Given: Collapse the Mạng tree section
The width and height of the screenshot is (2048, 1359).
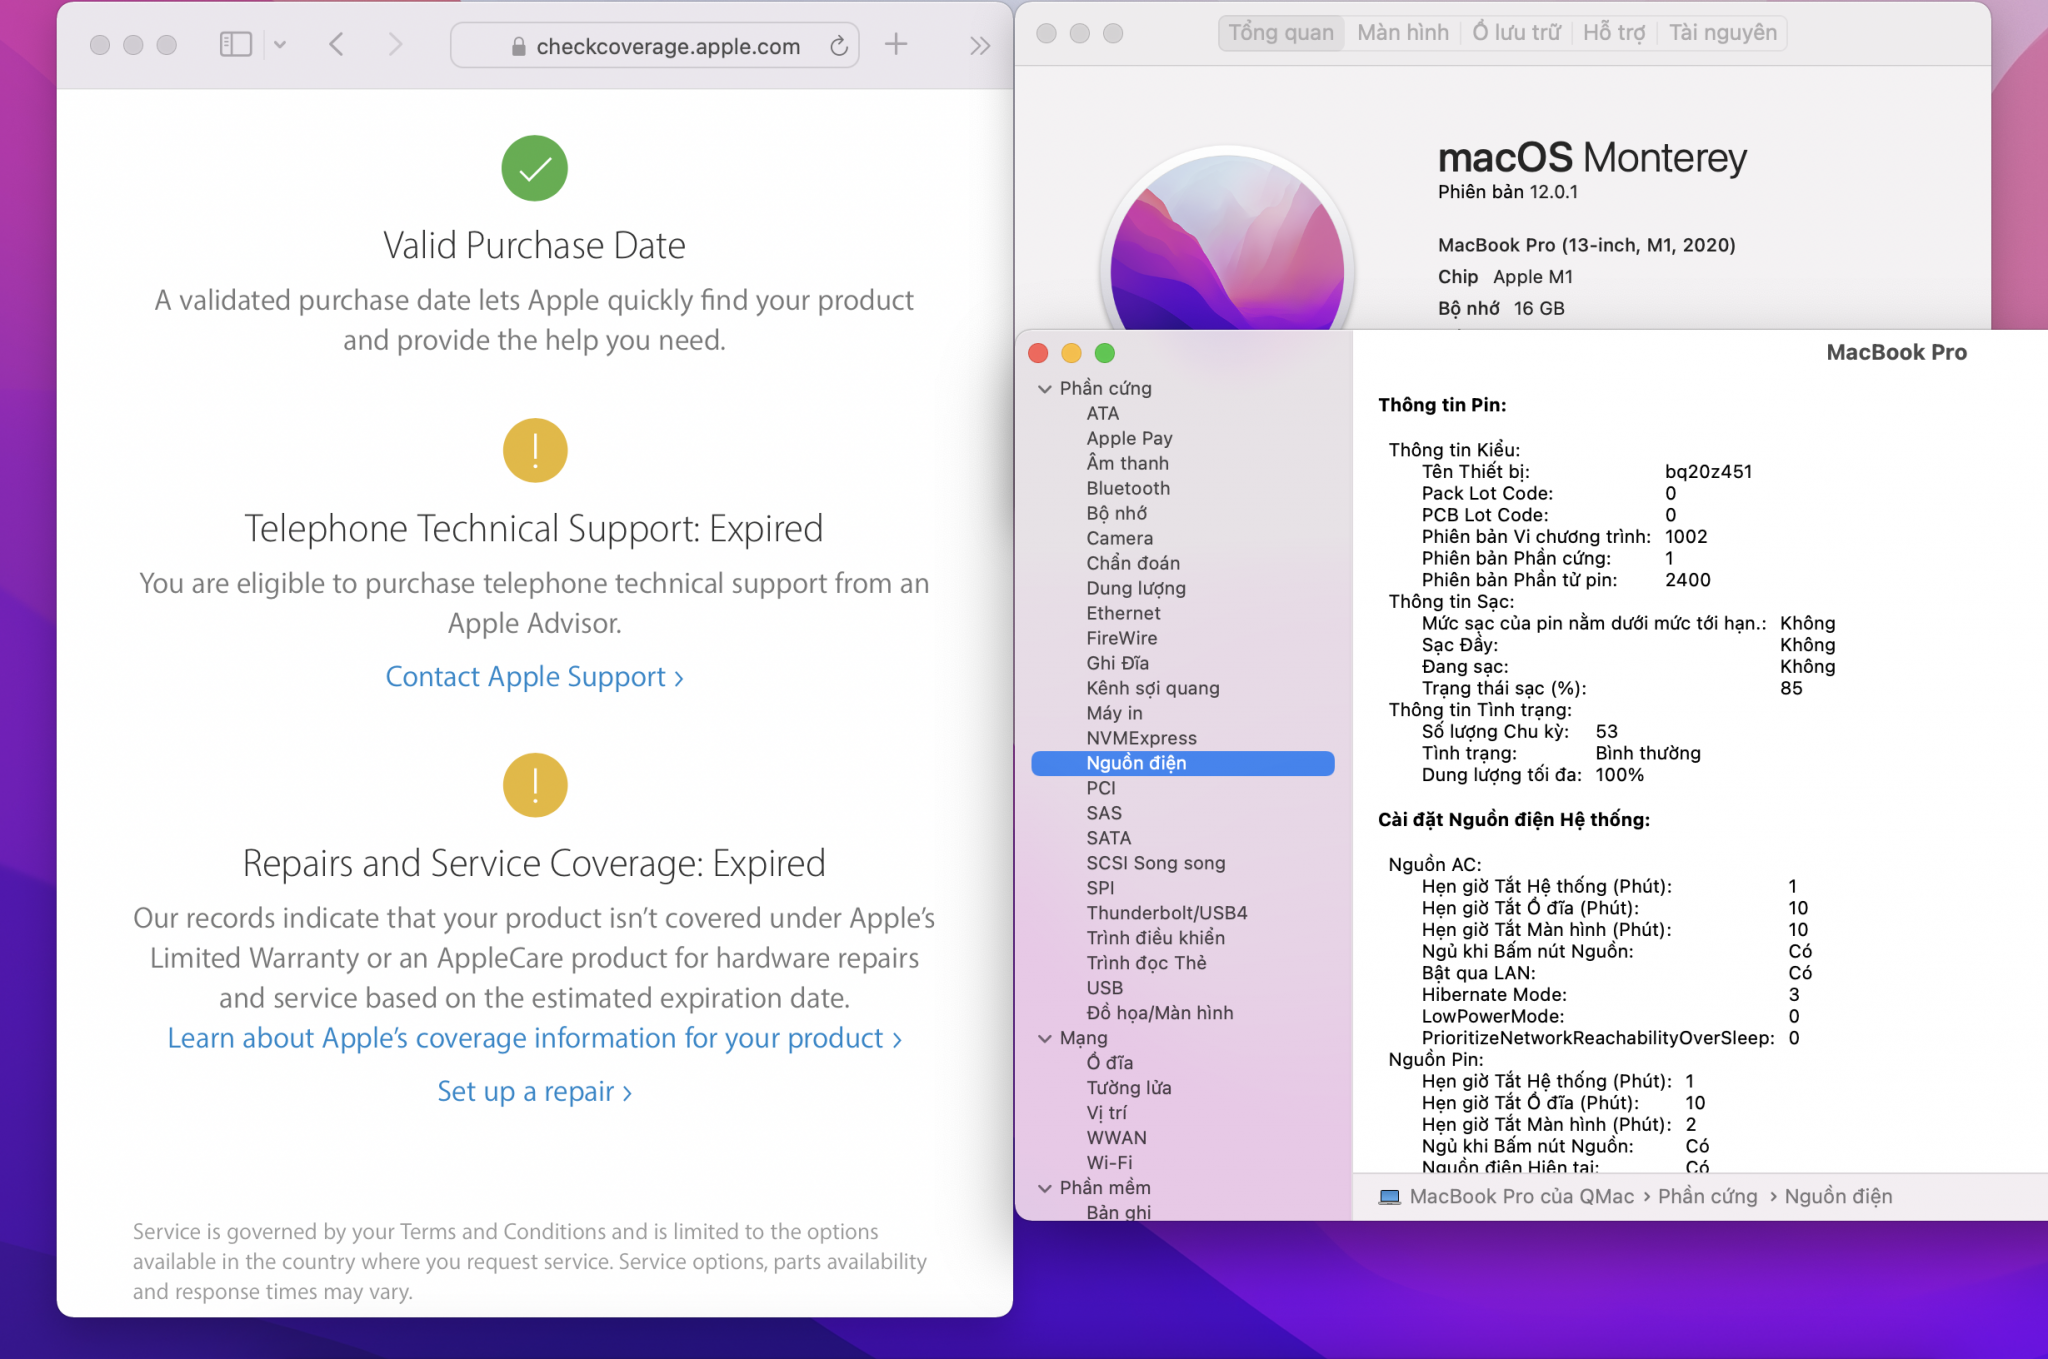Looking at the screenshot, I should (x=1045, y=1038).
